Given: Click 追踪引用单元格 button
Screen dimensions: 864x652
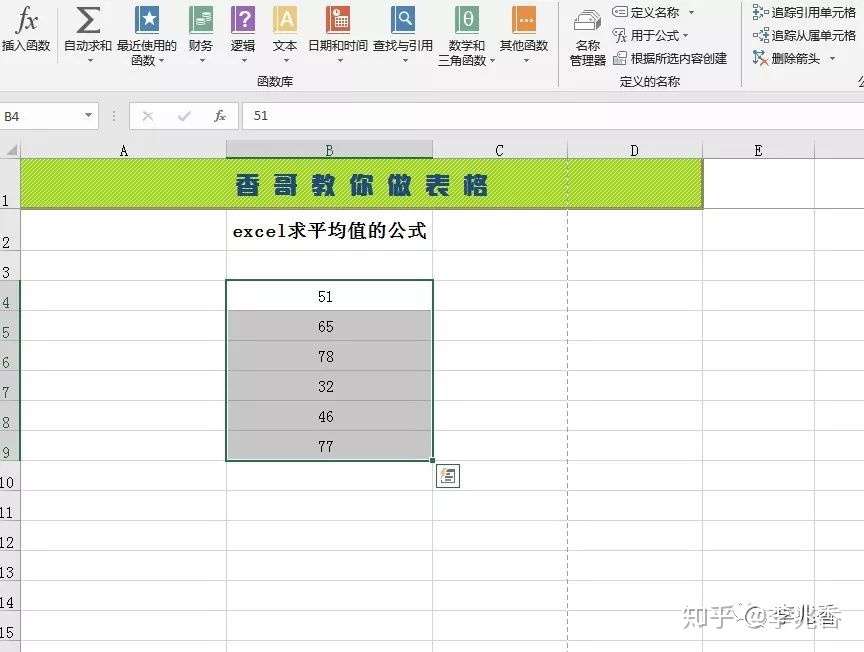Looking at the screenshot, I should (x=804, y=12).
